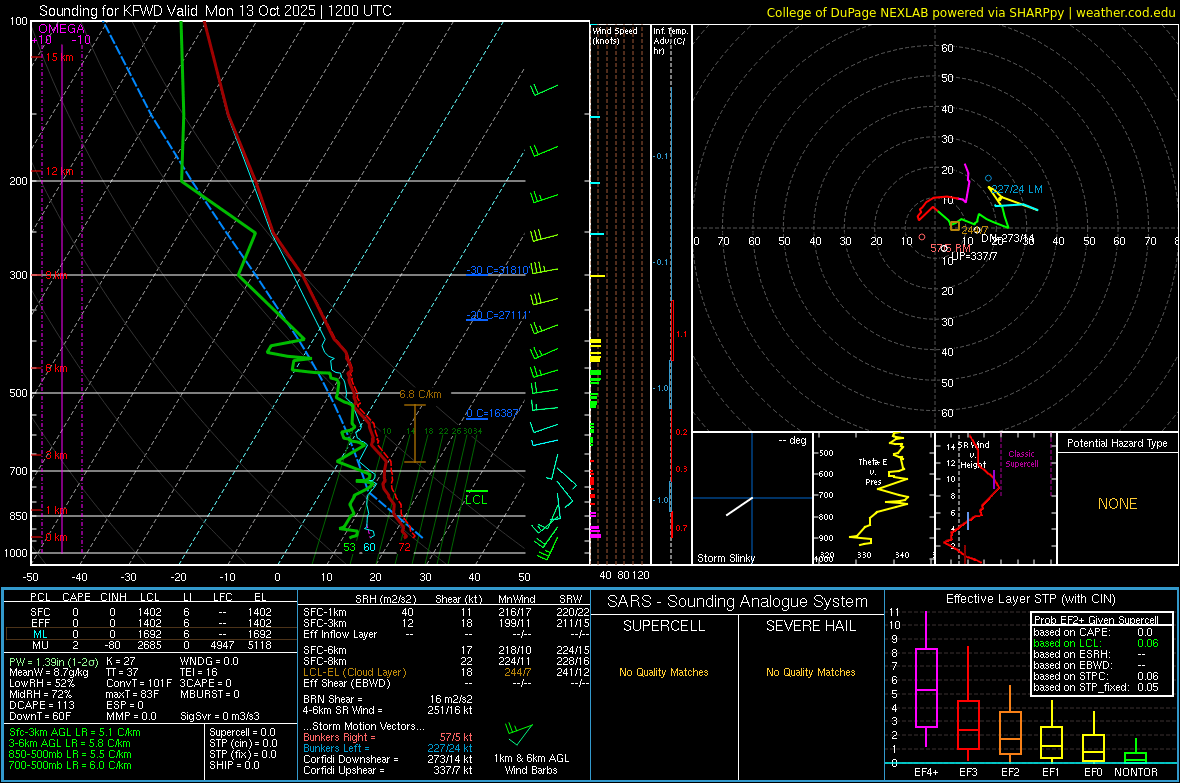This screenshot has height=783, width=1180.
Task: Click the 'Corfidi Downshear = 273/14 kt' line
Action: 388,760
